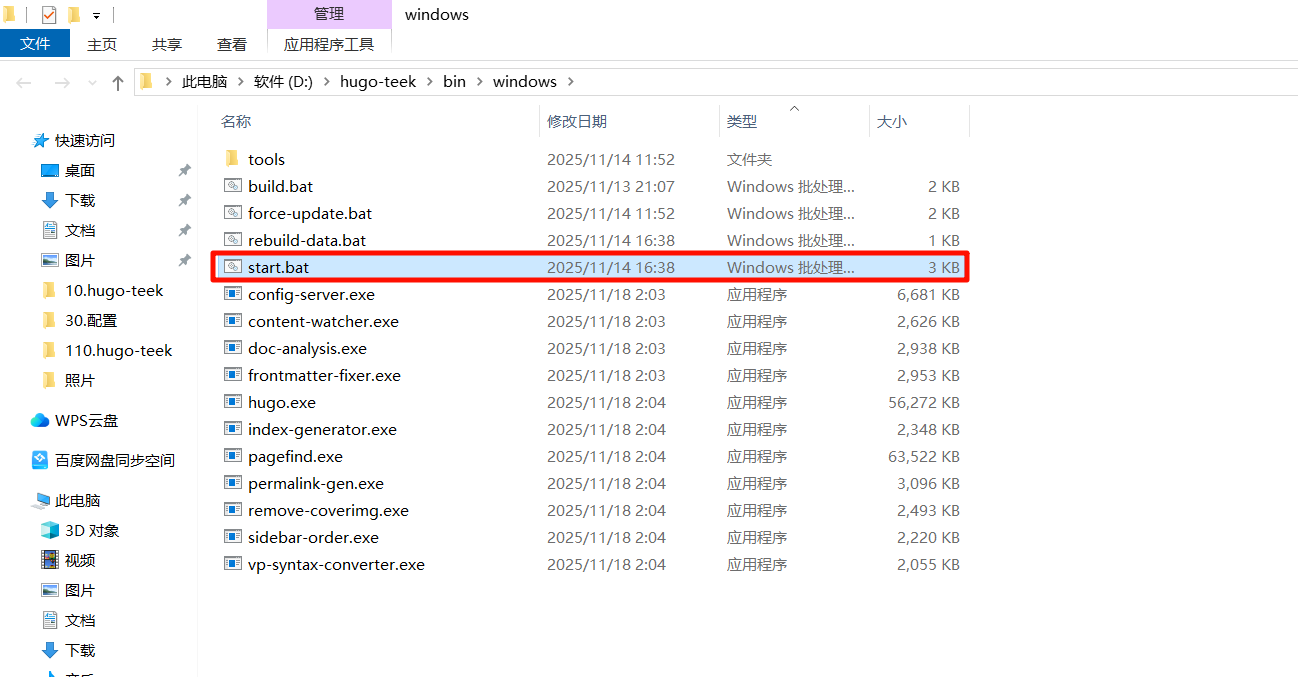Sort files by 修改日期 column header
The image size is (1298, 677).
[x=577, y=121]
